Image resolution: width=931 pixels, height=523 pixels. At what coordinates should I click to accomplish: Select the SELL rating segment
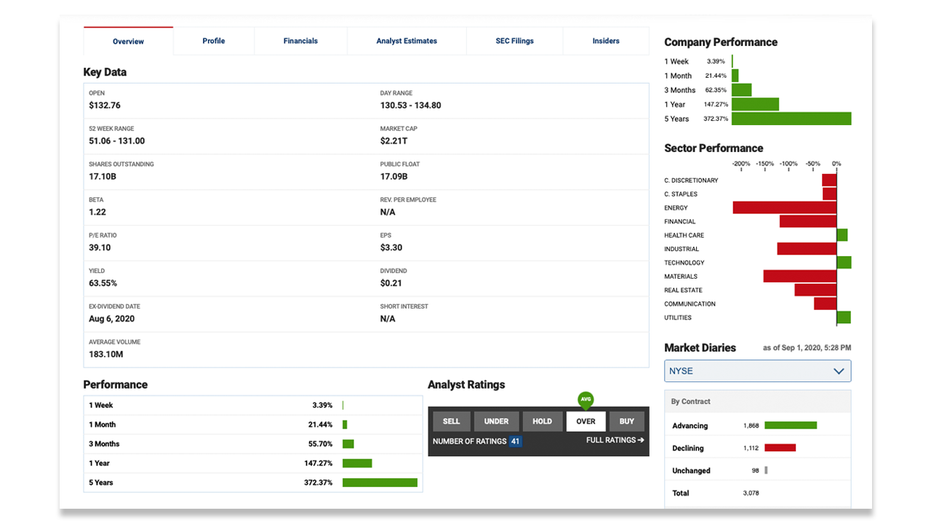point(451,421)
